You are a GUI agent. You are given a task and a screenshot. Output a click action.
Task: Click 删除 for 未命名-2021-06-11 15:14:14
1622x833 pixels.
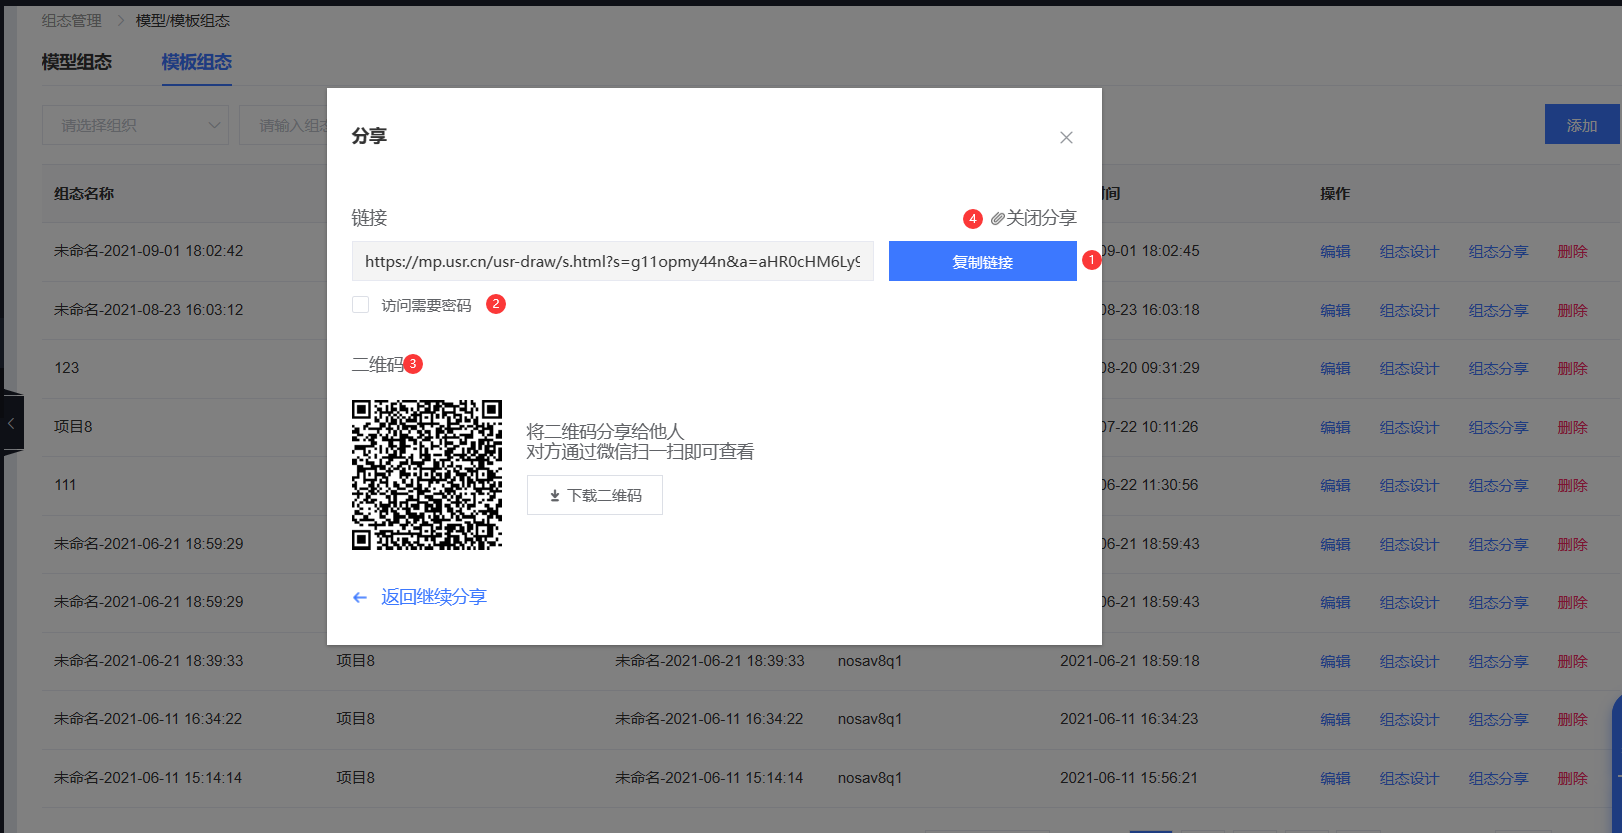pyautogui.click(x=1572, y=778)
